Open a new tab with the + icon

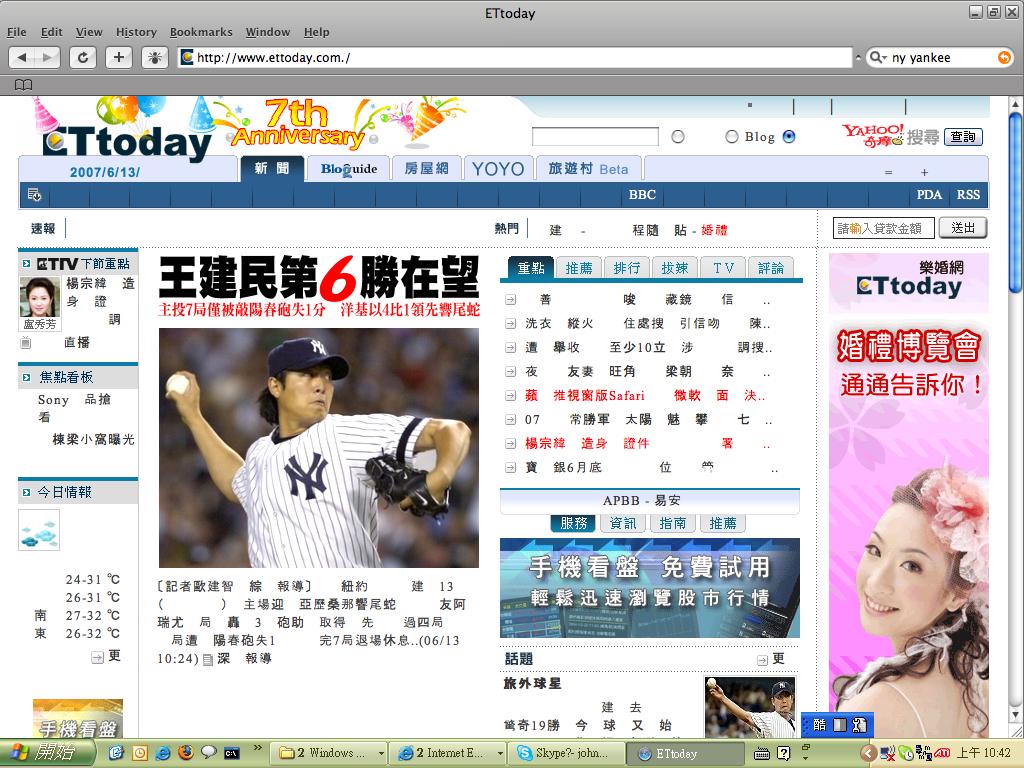(119, 57)
